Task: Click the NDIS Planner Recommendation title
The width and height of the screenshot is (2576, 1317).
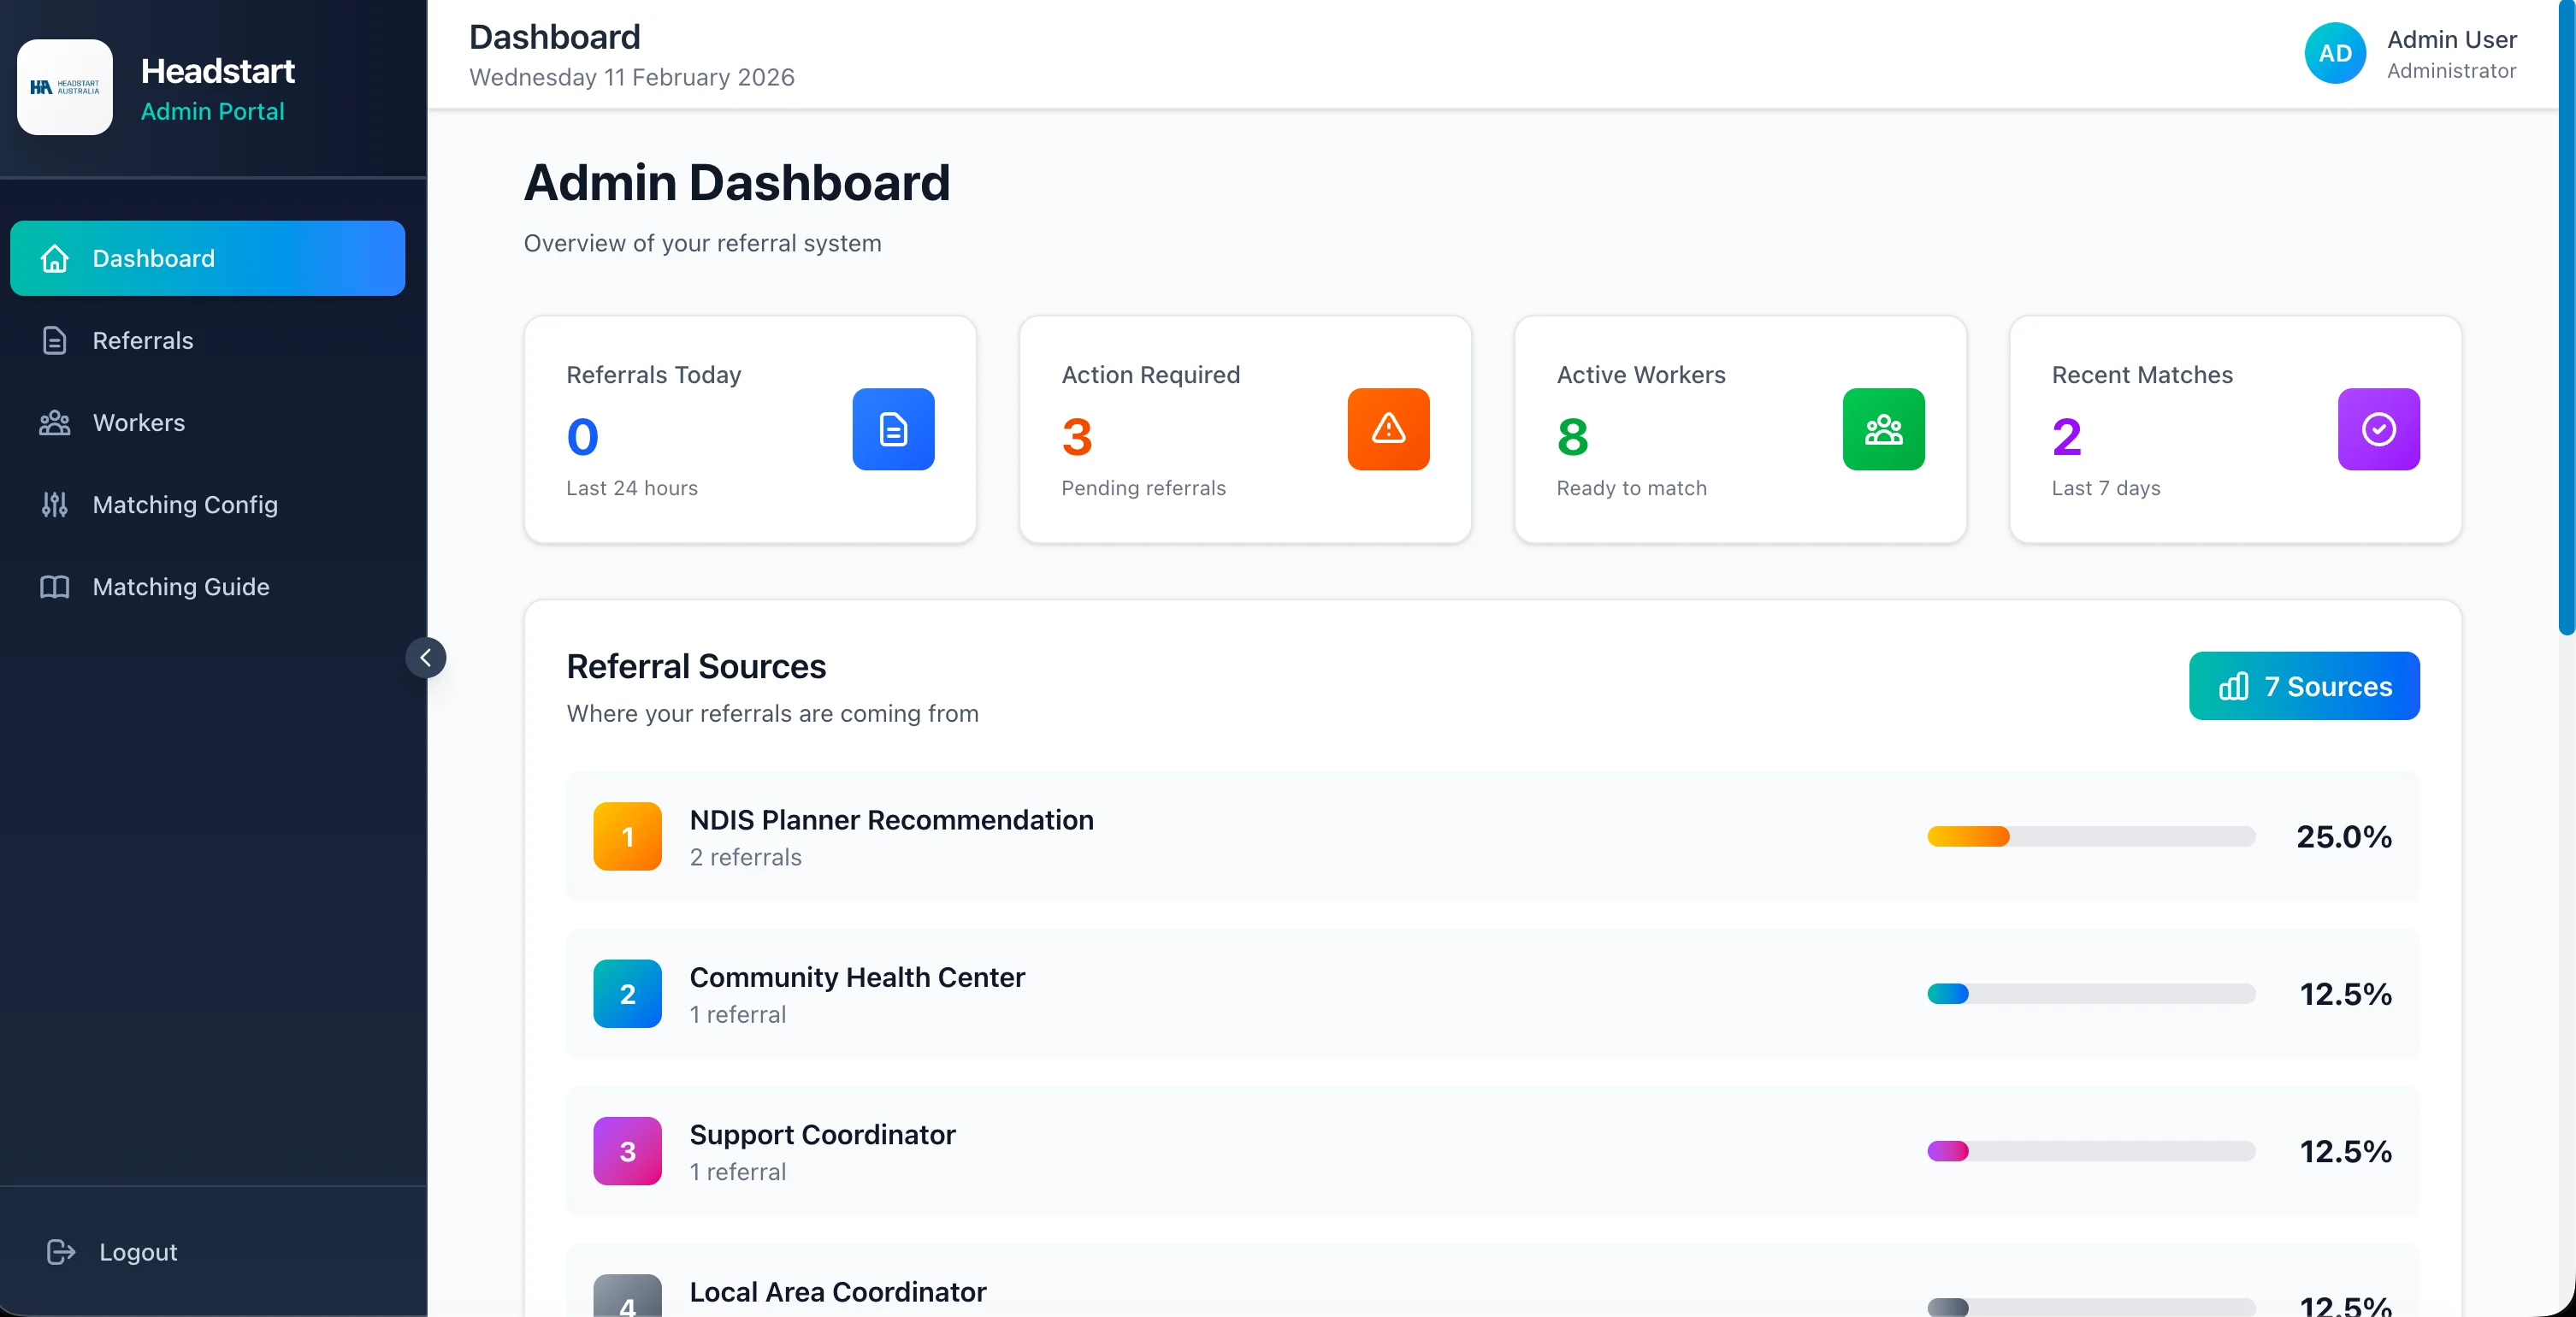Action: coord(891,820)
